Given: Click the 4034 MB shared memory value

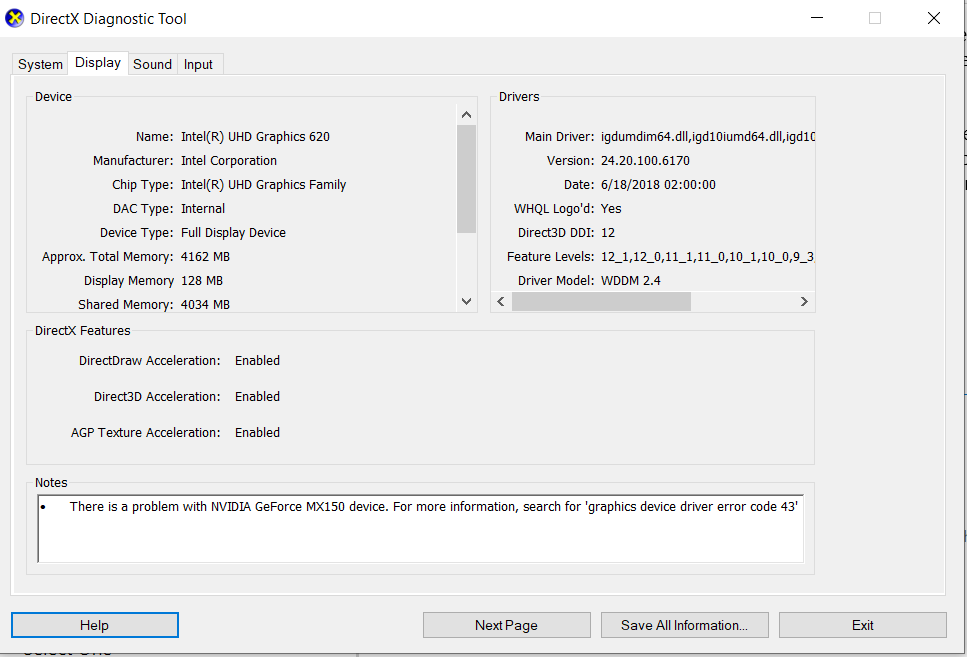Looking at the screenshot, I should click(x=205, y=305).
